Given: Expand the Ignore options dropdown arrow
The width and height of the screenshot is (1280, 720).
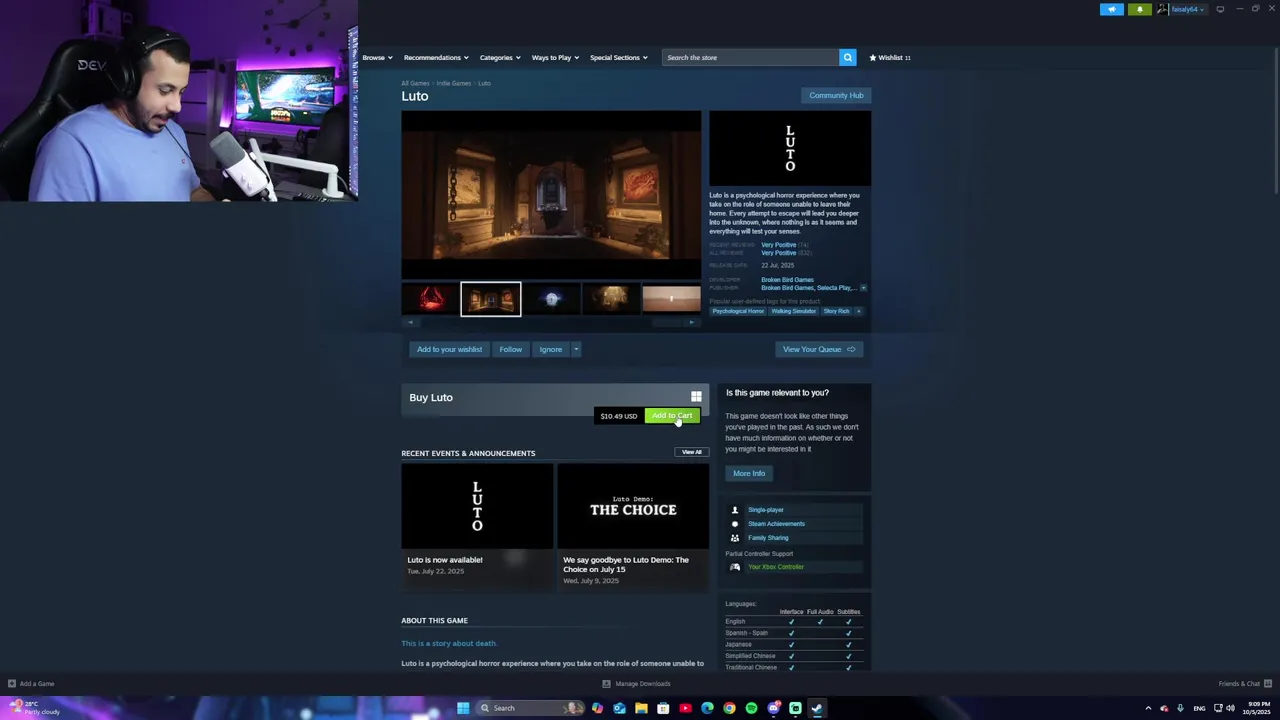Looking at the screenshot, I should (x=576, y=349).
